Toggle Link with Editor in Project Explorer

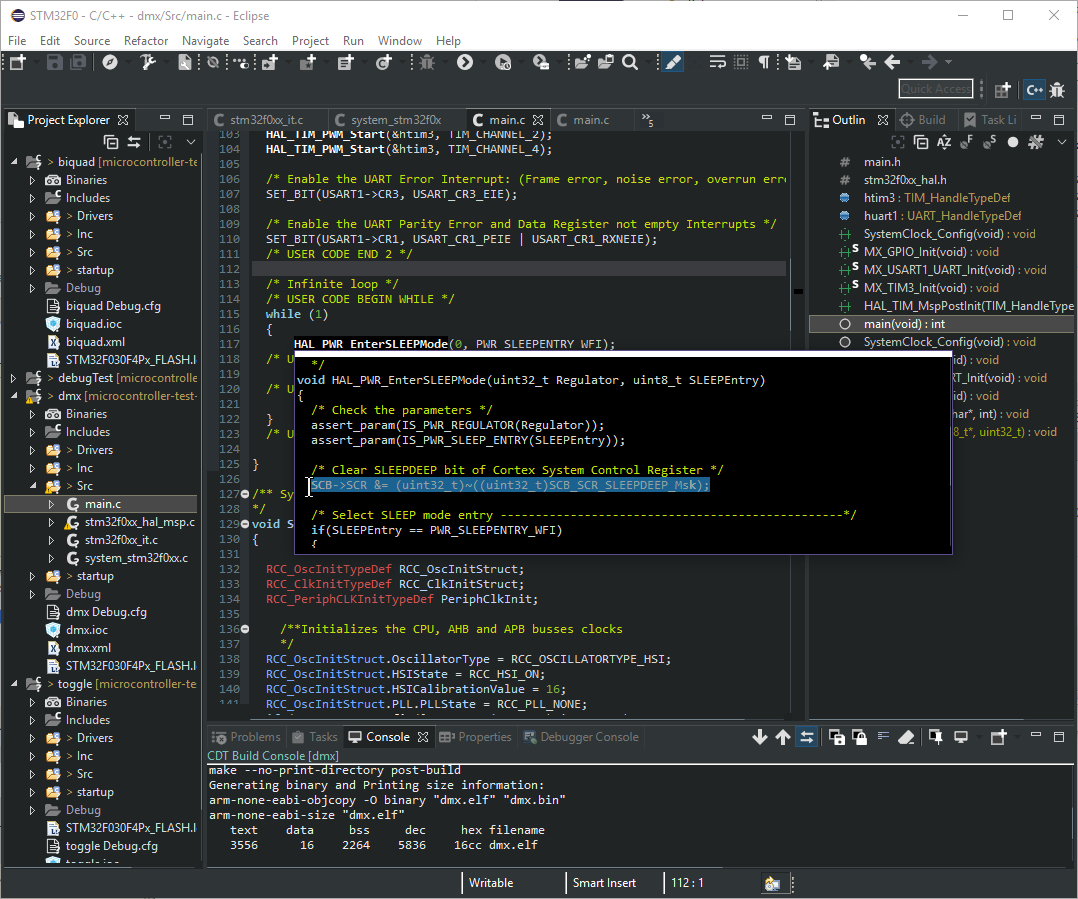point(134,142)
